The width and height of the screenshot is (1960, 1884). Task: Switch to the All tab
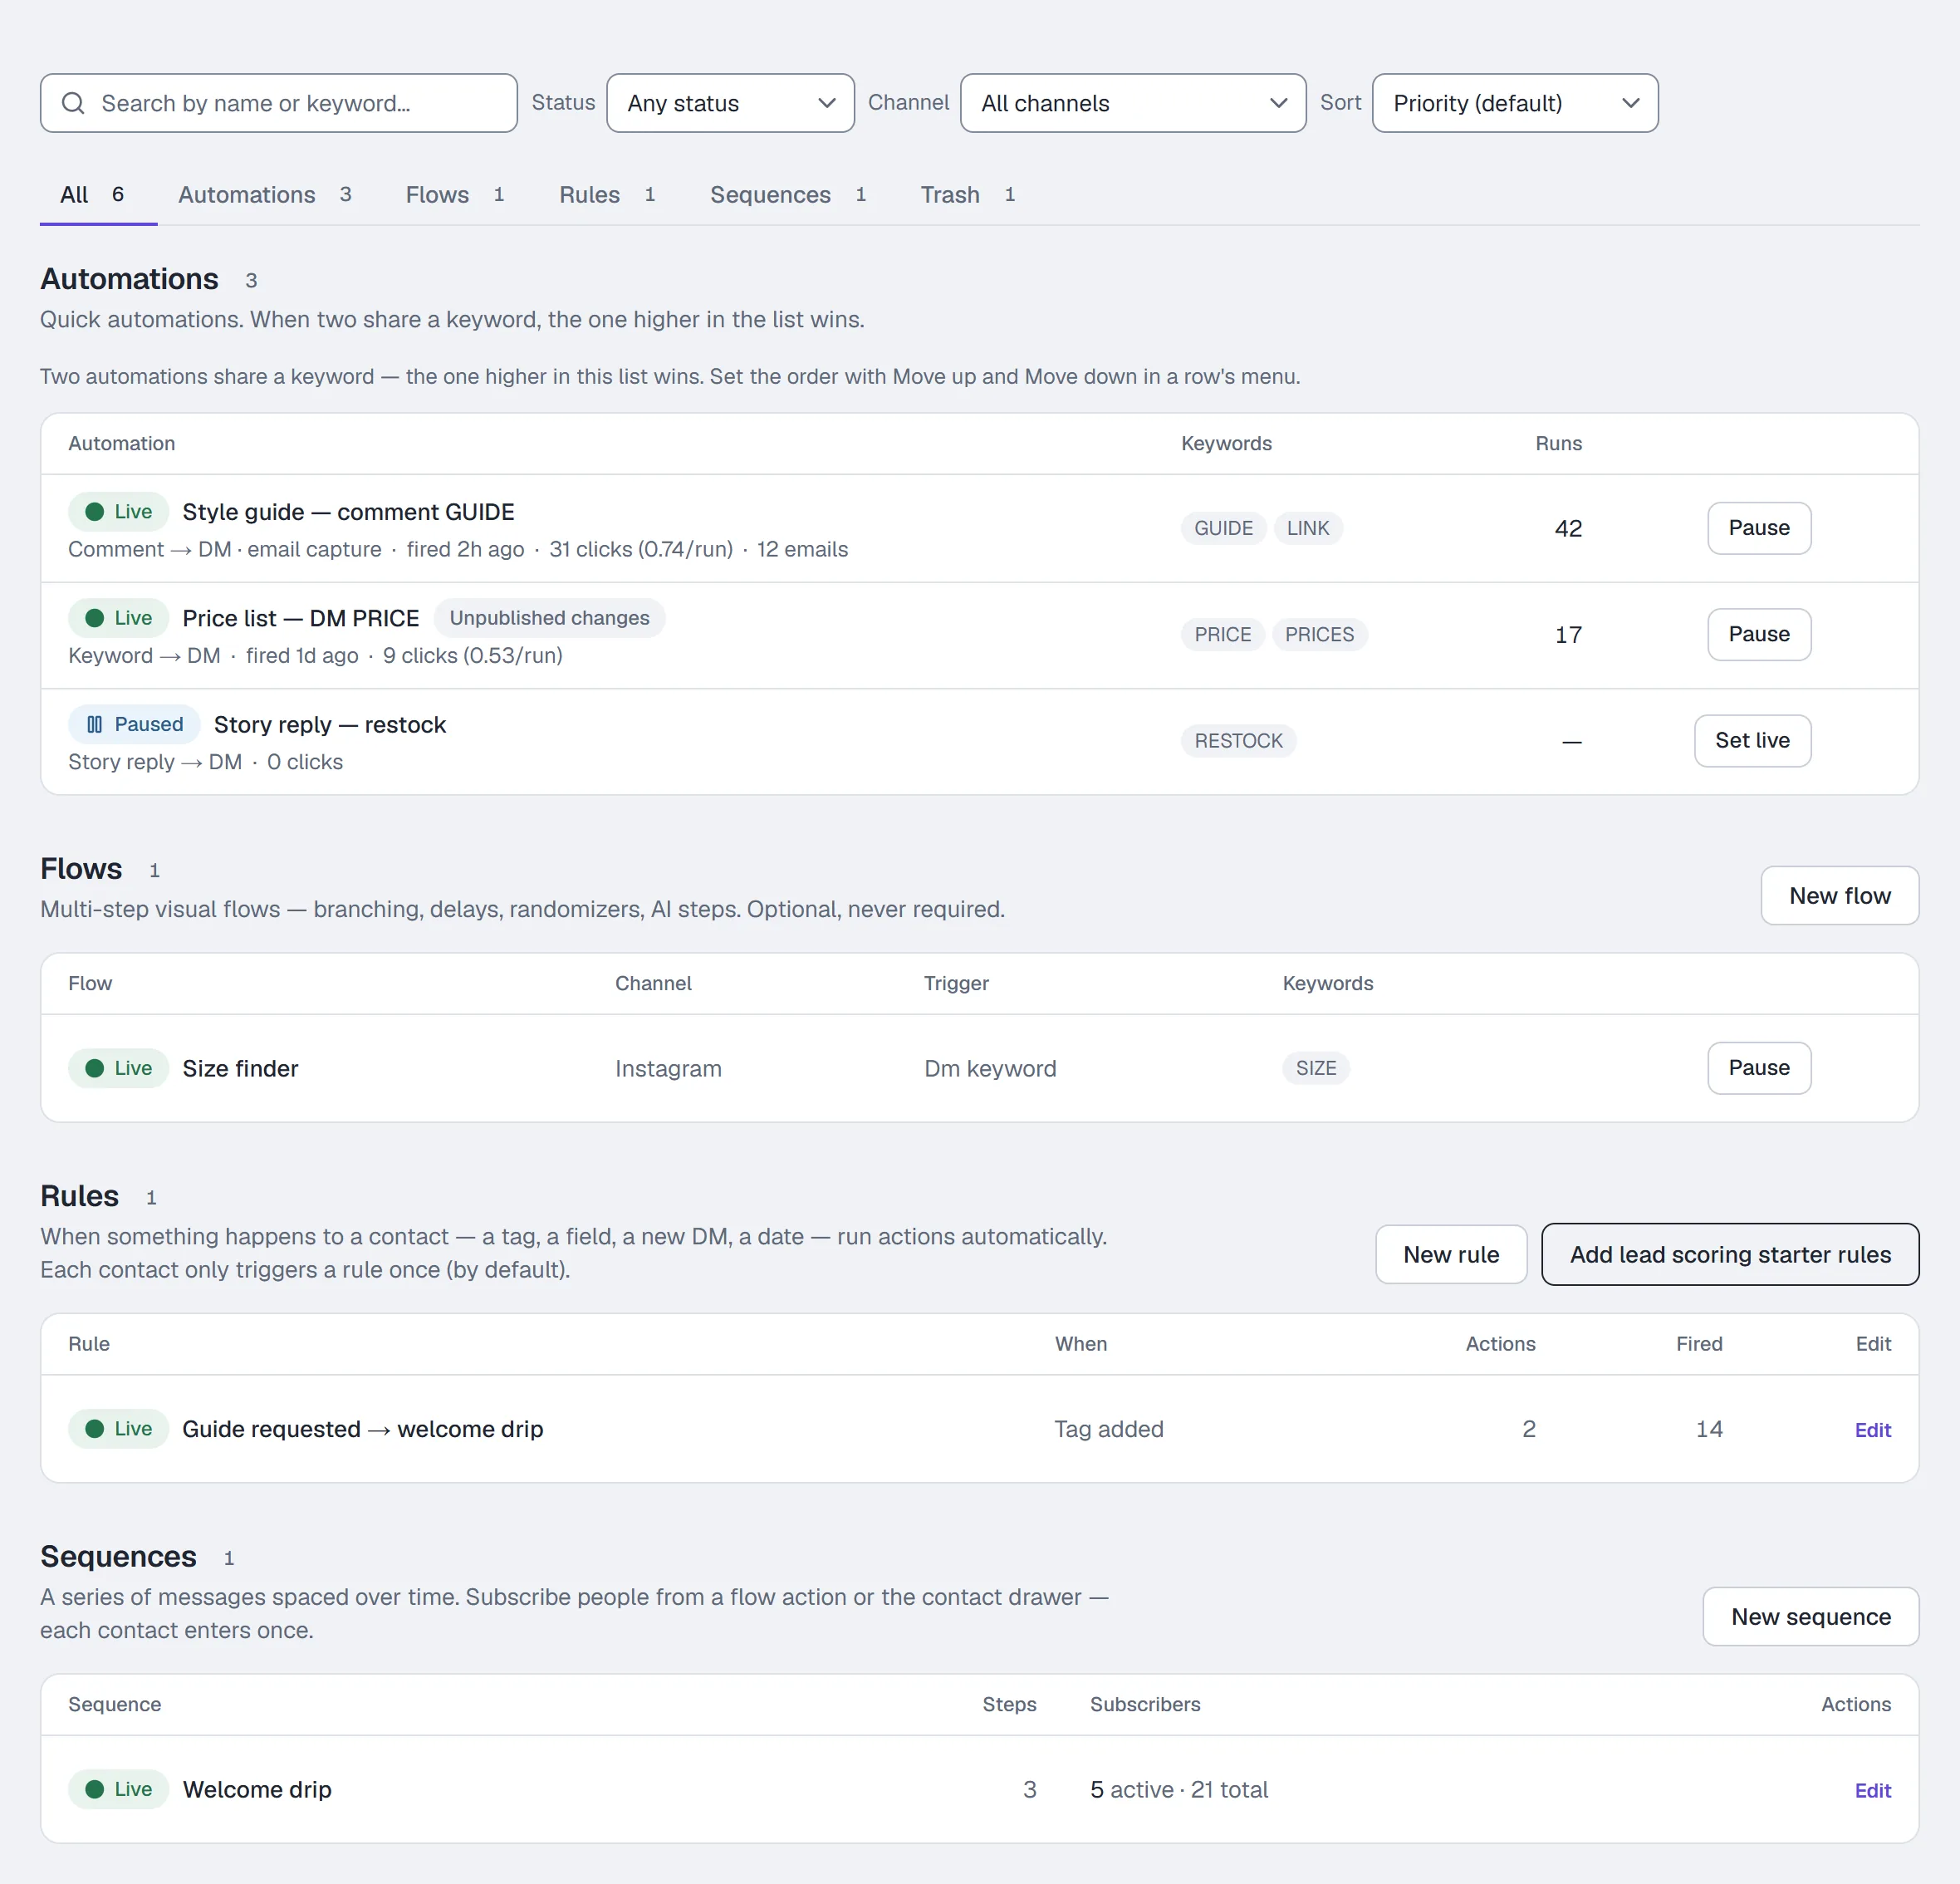98,195
